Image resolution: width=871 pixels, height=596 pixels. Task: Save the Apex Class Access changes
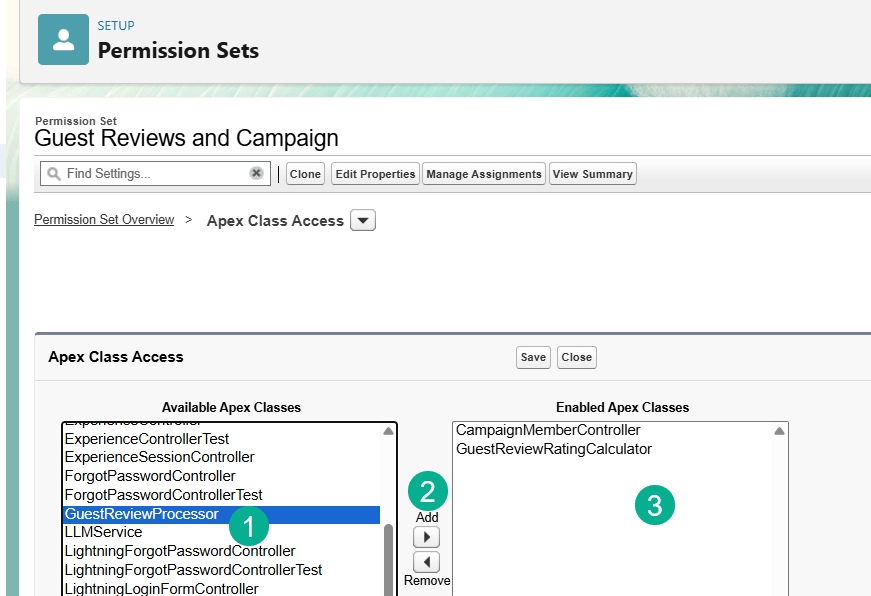533,357
